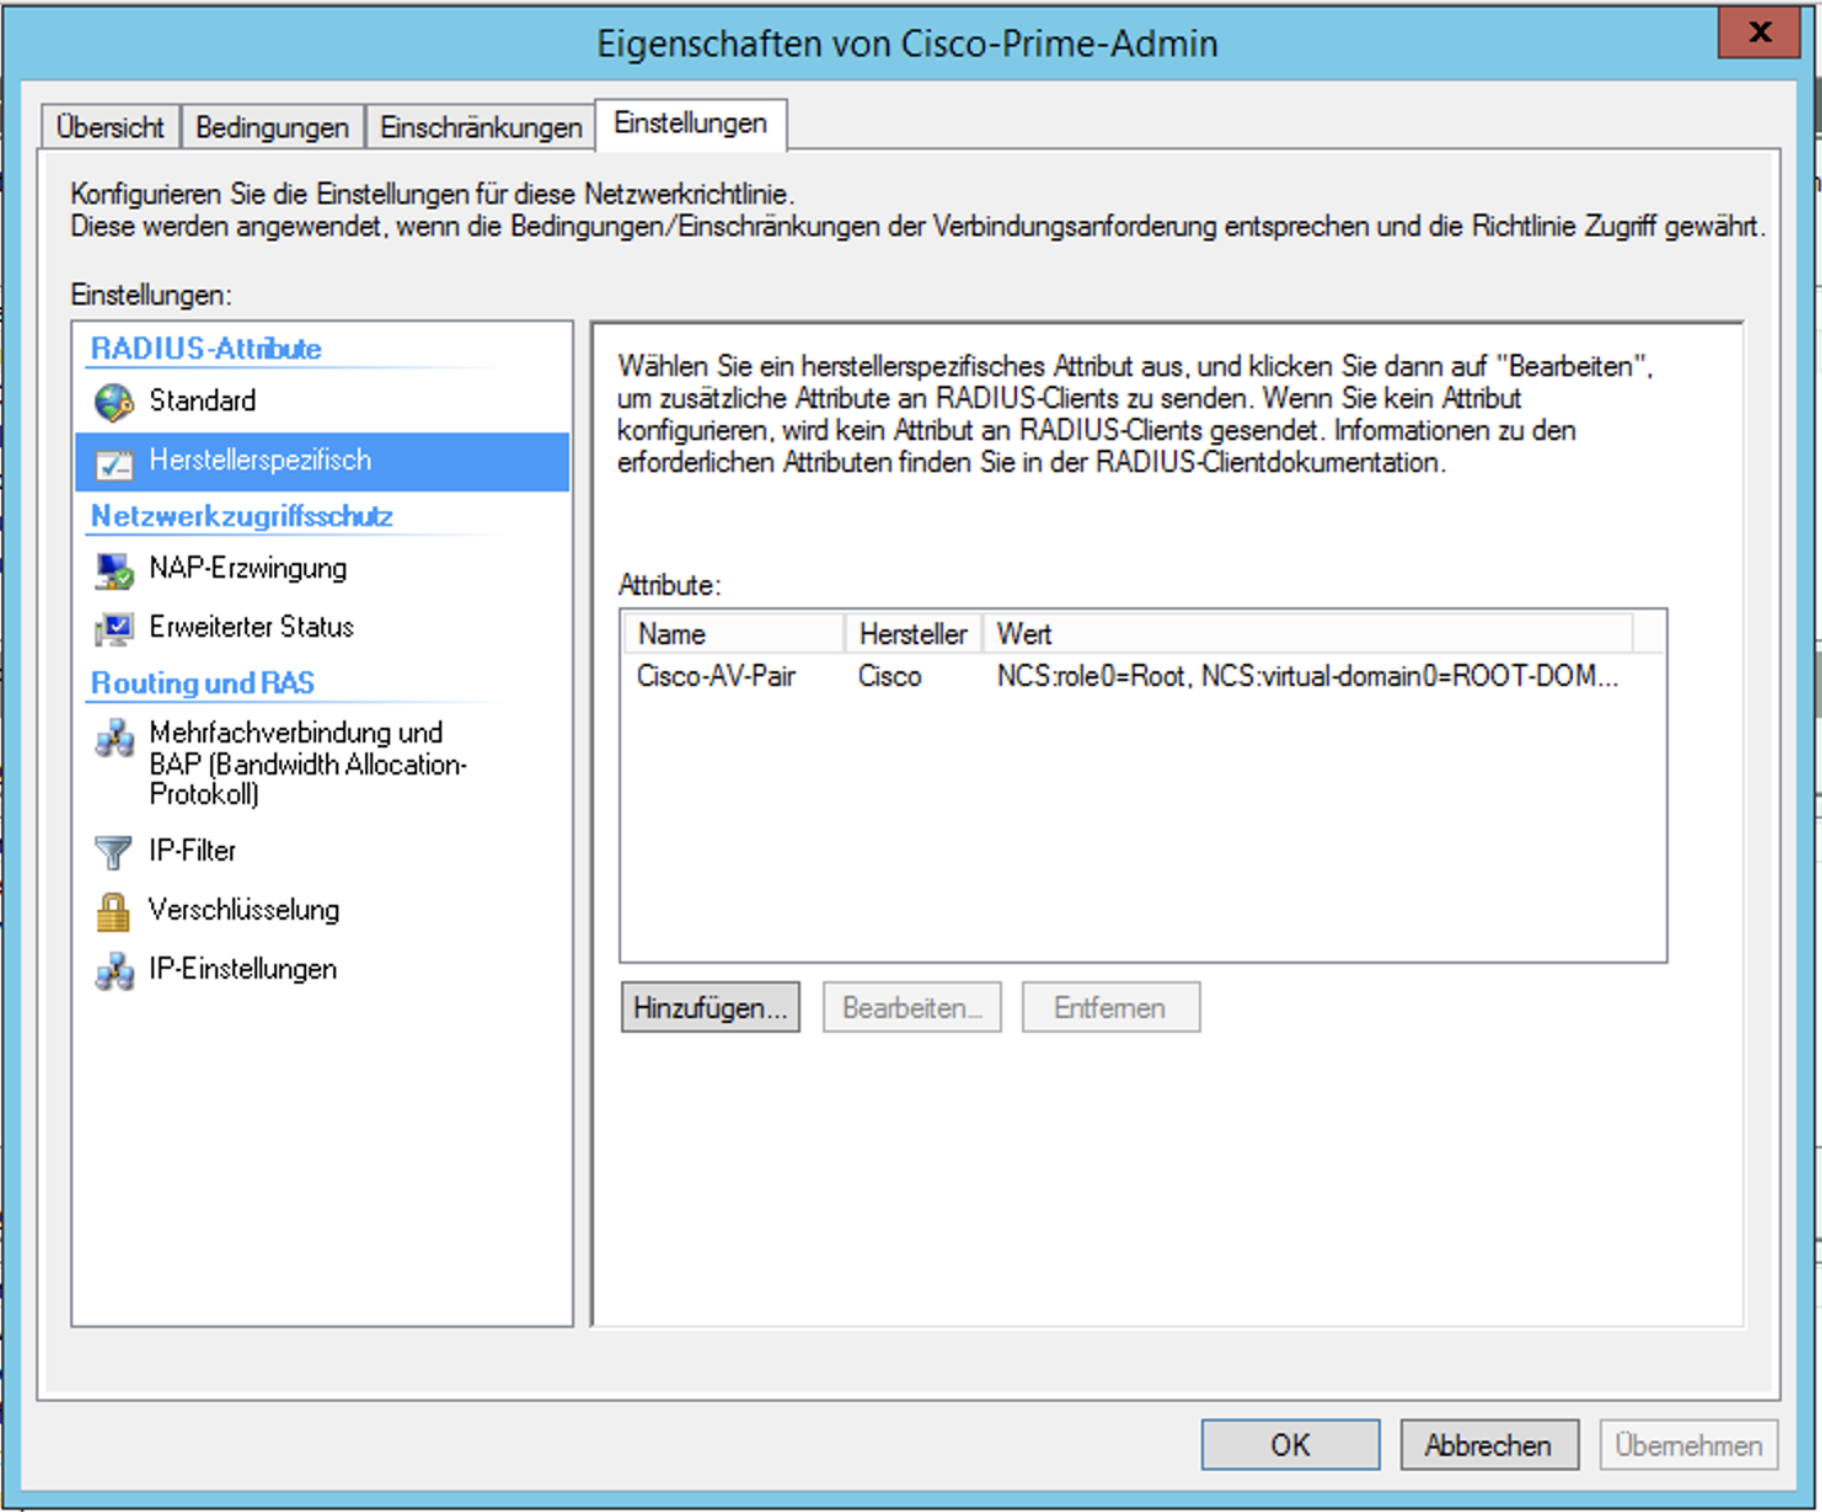
Task: Click the Wert column header
Action: click(1308, 634)
